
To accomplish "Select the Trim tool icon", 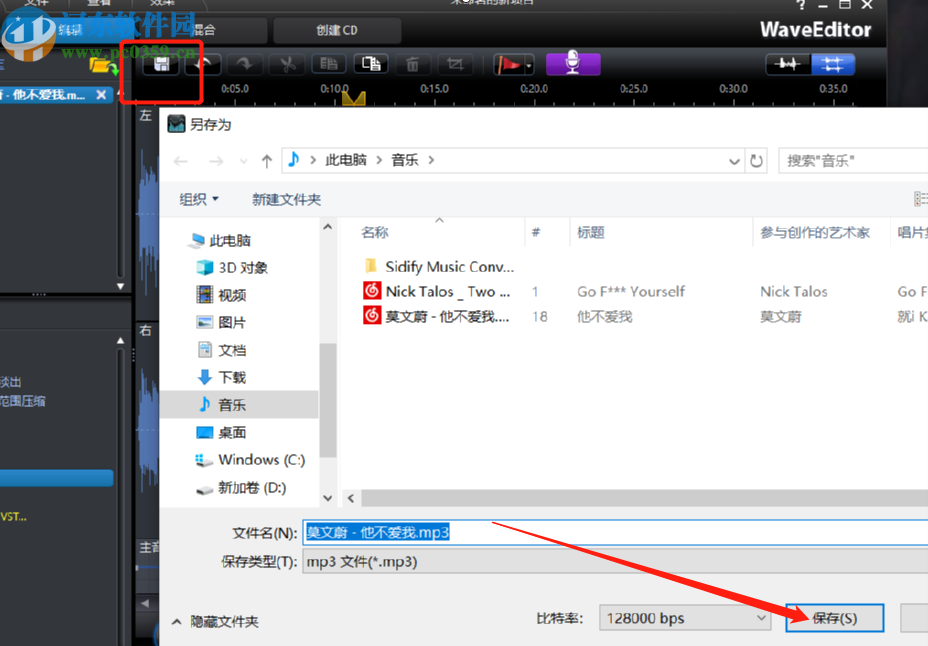I will tap(453, 64).
